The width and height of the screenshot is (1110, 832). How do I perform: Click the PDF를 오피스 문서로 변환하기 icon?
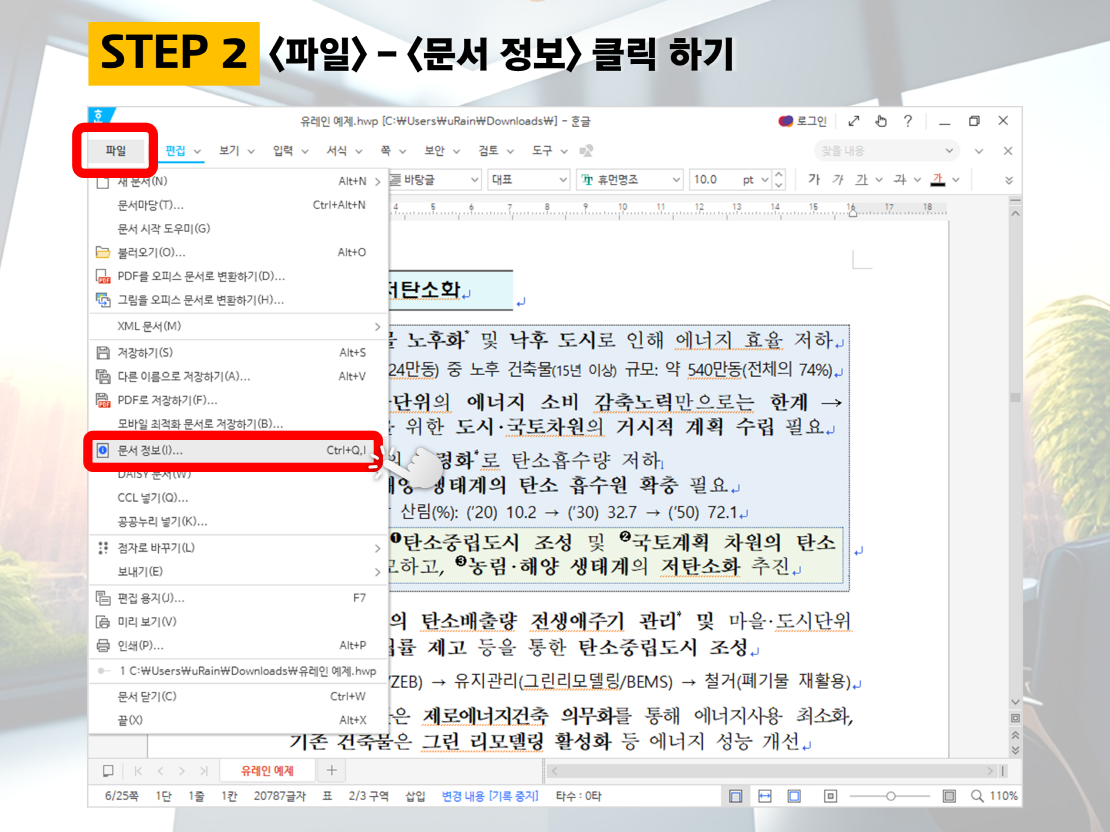click(x=103, y=276)
